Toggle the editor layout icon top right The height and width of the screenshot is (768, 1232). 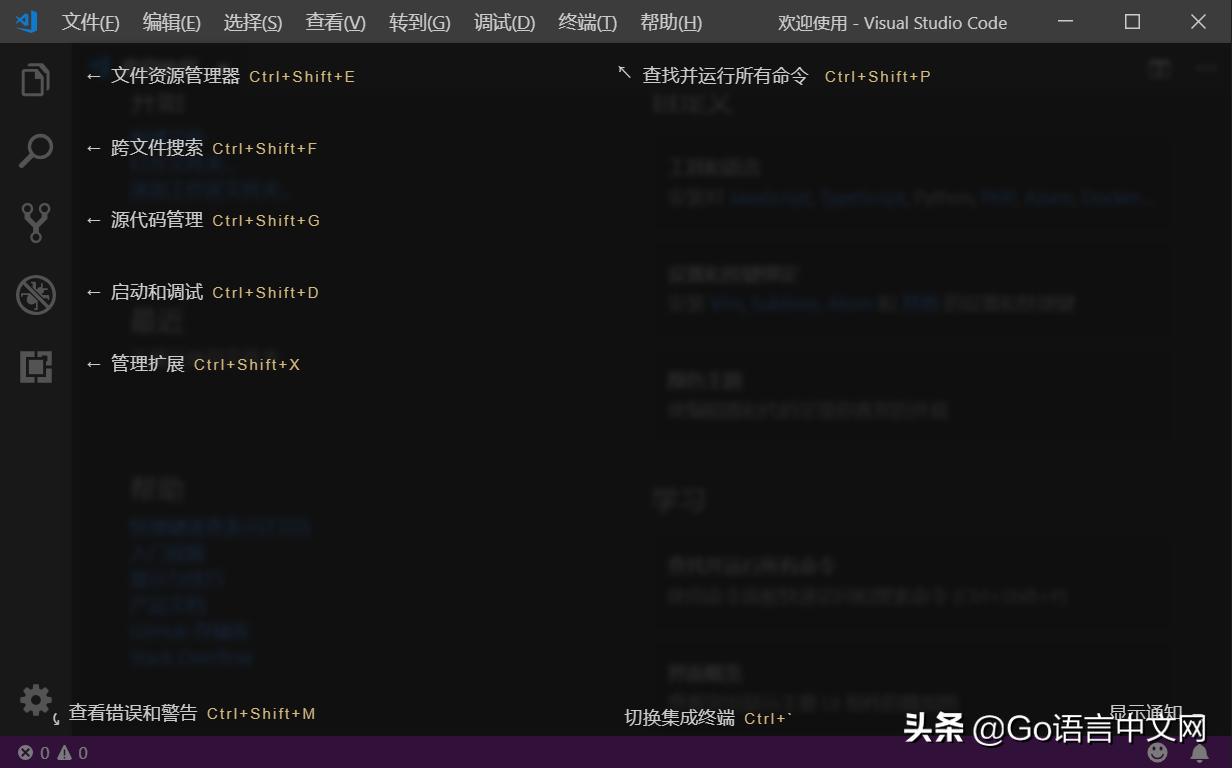[x=1160, y=68]
